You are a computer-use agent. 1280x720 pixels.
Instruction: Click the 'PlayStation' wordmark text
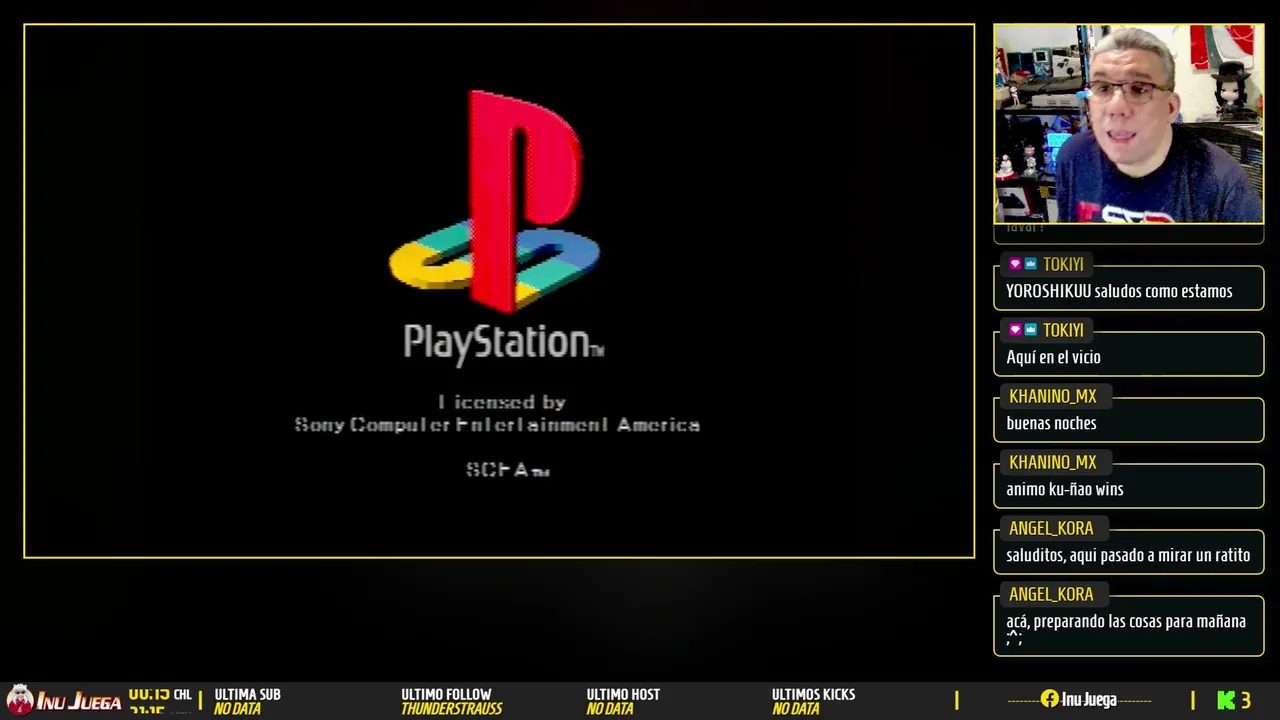tap(503, 342)
